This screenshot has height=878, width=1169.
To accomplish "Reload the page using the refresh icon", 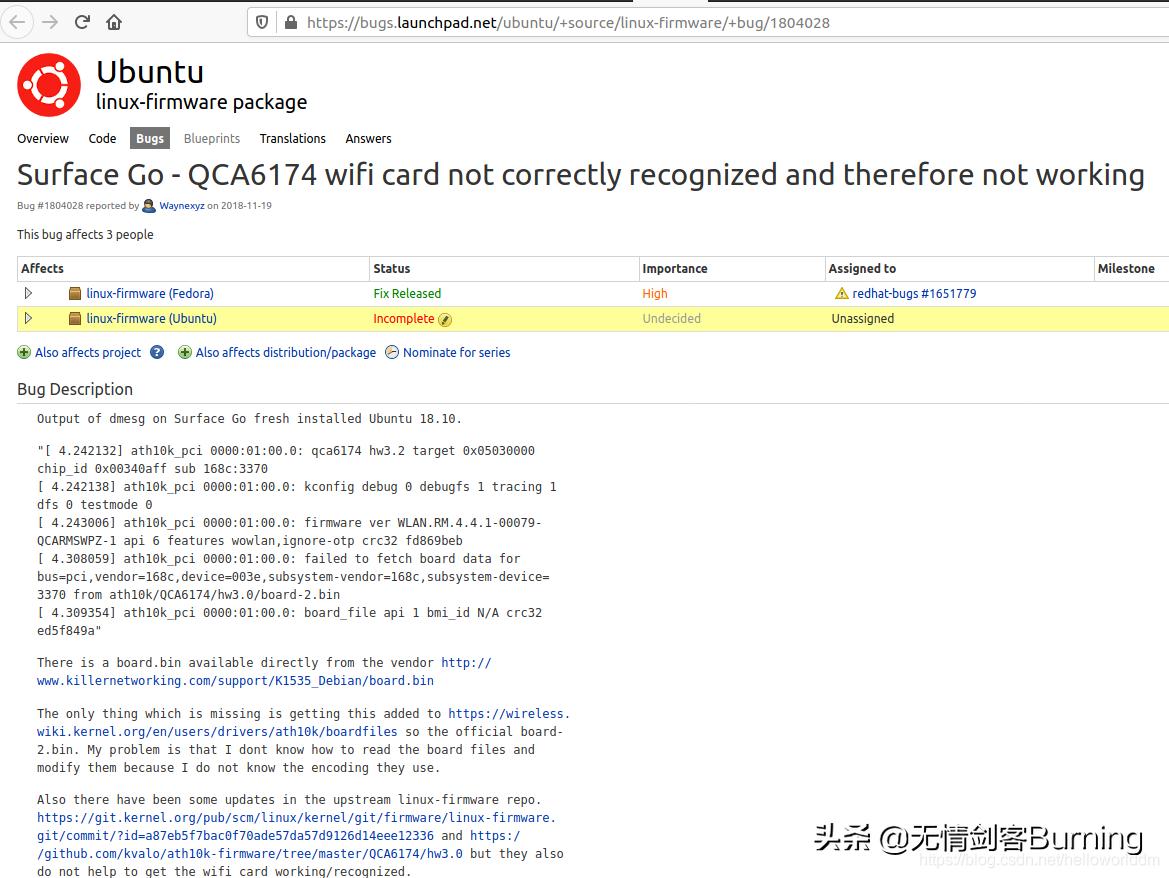I will tap(82, 22).
